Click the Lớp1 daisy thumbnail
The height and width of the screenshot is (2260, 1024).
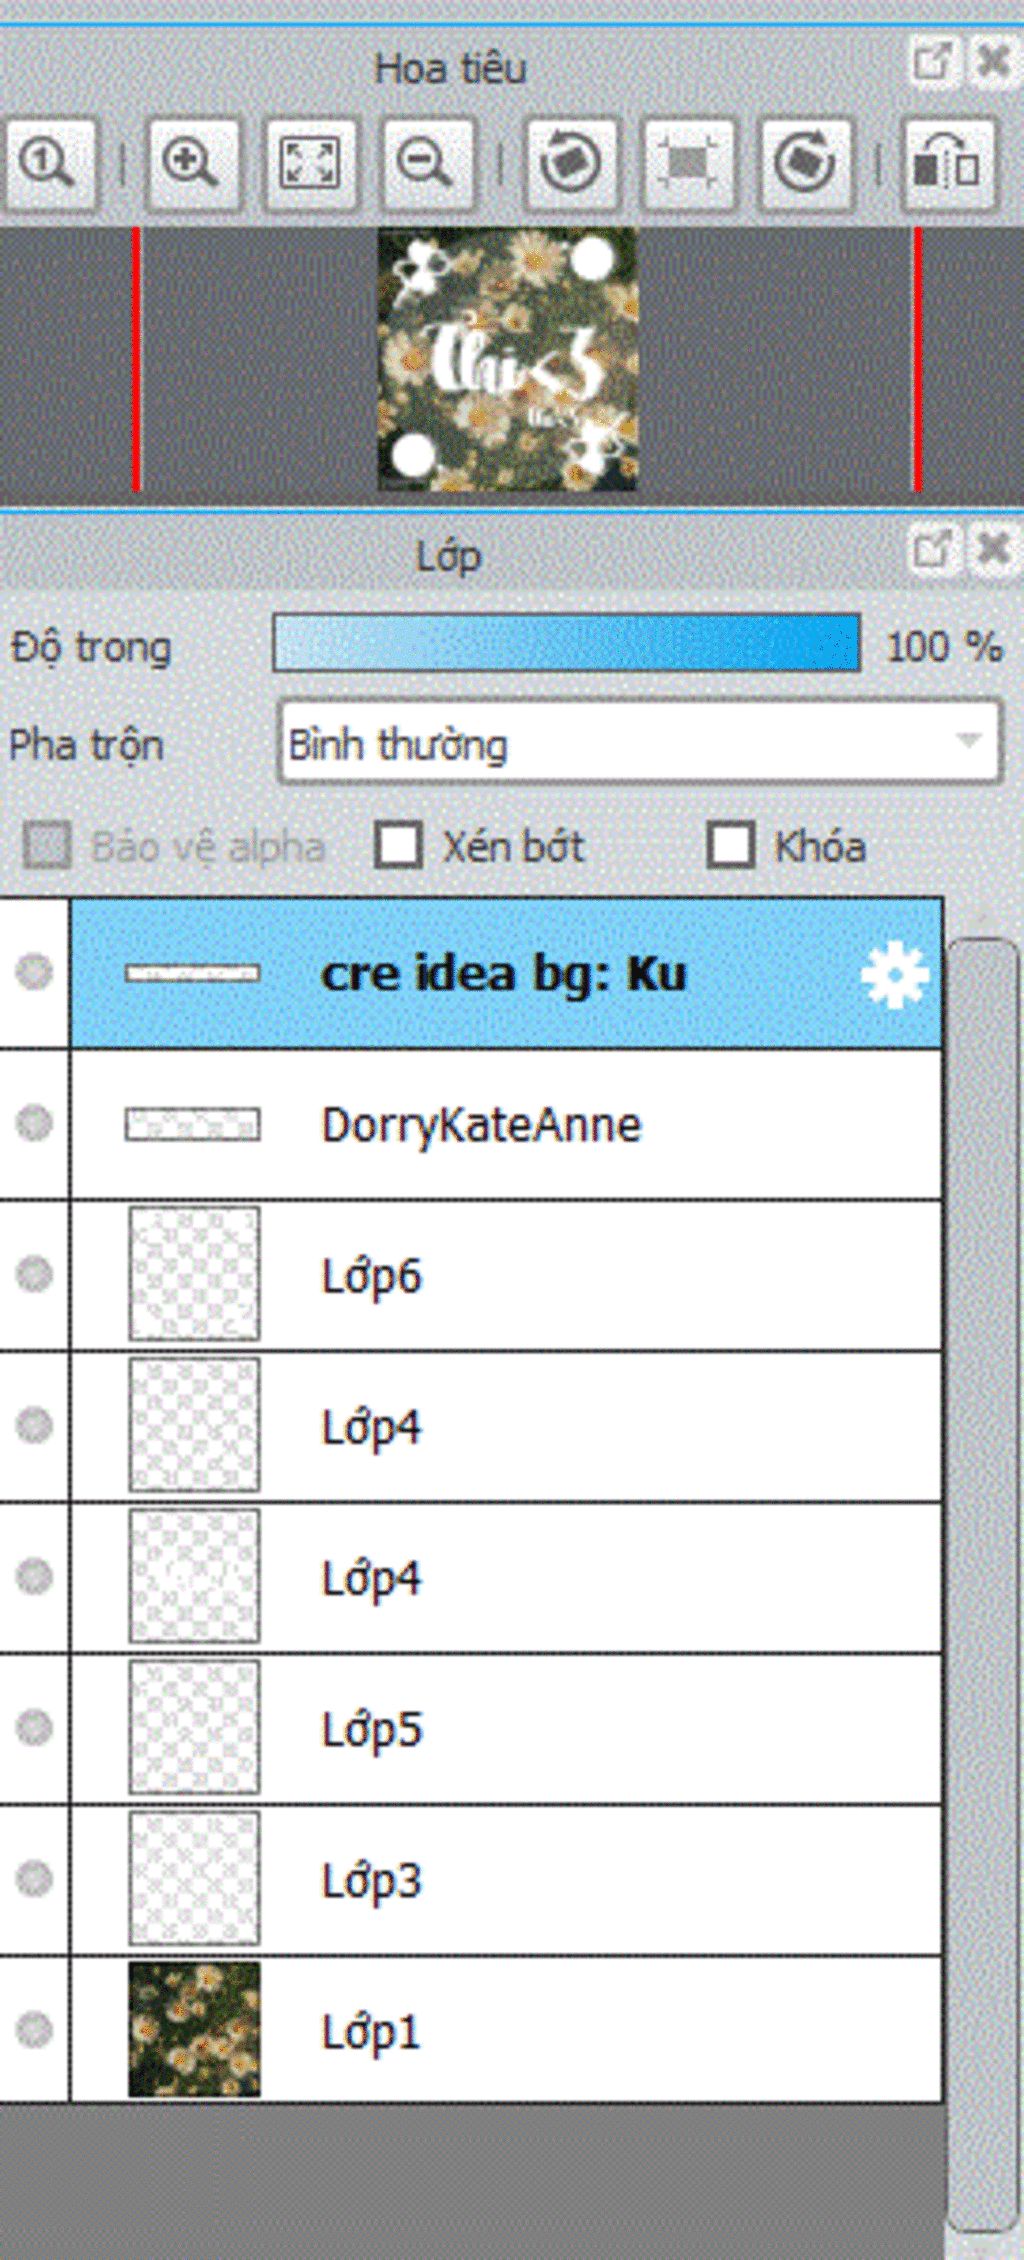[x=194, y=2030]
